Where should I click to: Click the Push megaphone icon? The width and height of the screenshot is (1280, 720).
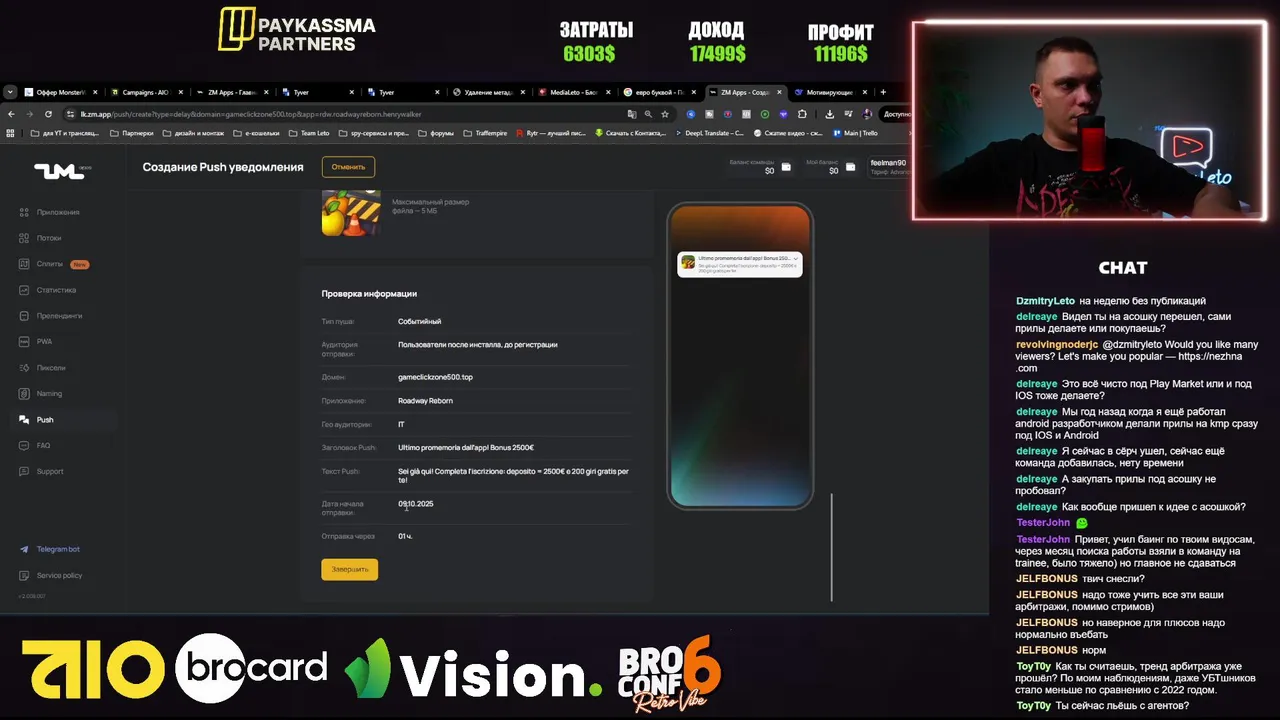[x=24, y=420]
